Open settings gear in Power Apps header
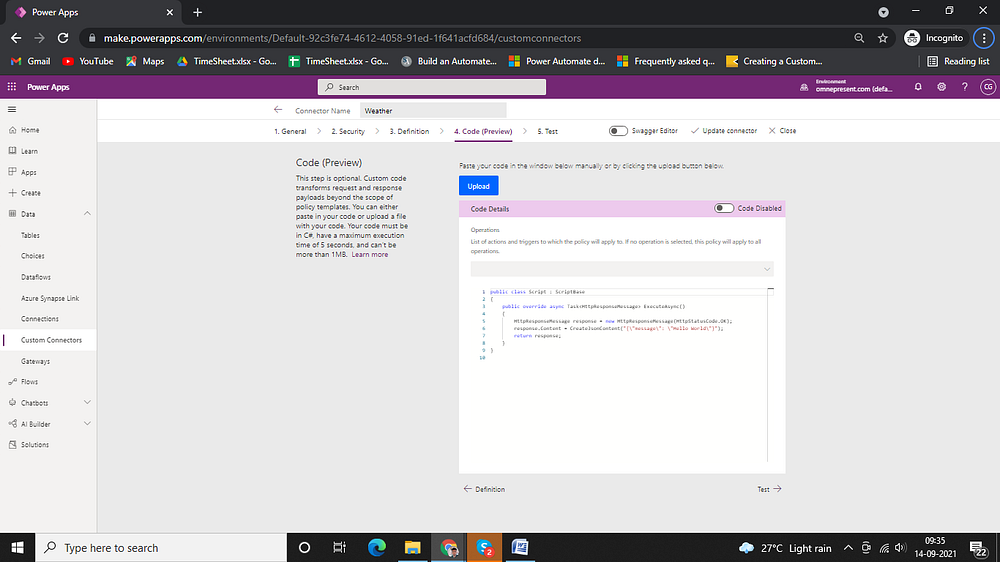Image resolution: width=1000 pixels, height=562 pixels. 941,87
